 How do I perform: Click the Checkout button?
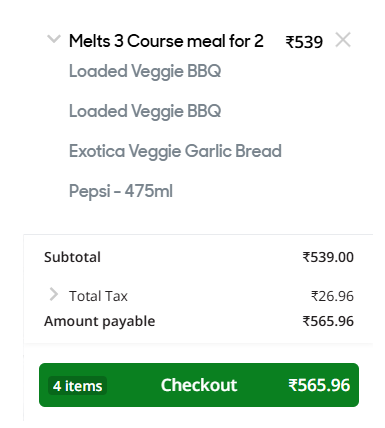(x=199, y=385)
